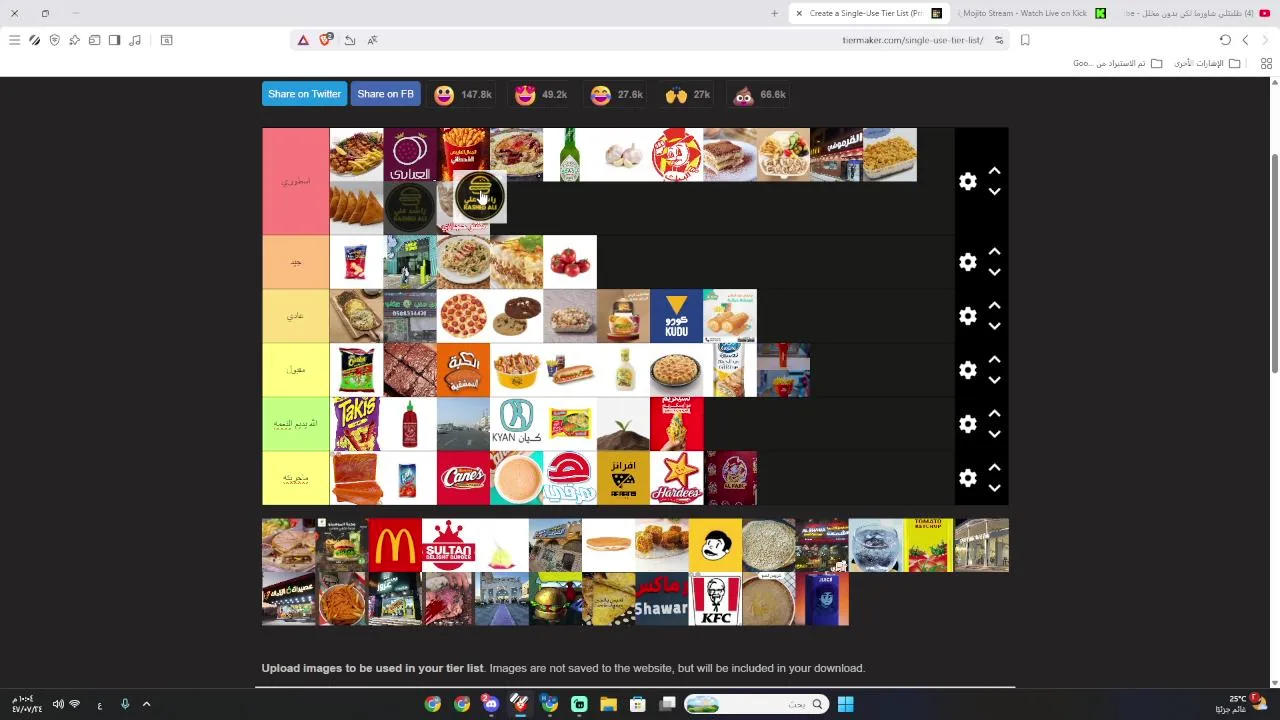This screenshot has height=720, width=1280.
Task: Move the Takis row down with its arrow
Action: point(994,434)
